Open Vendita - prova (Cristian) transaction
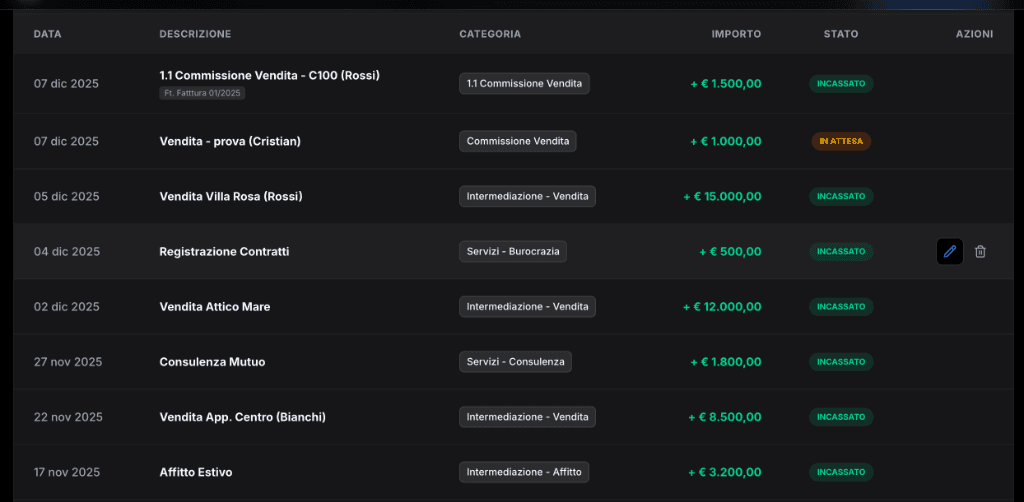The height and width of the screenshot is (502, 1024). pos(230,141)
